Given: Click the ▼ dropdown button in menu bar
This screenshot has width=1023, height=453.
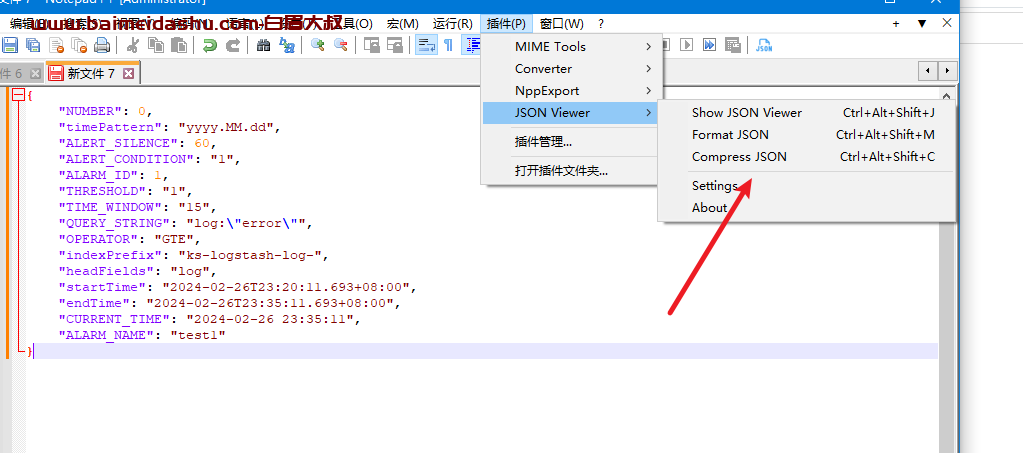Looking at the screenshot, I should pyautogui.click(x=922, y=23).
